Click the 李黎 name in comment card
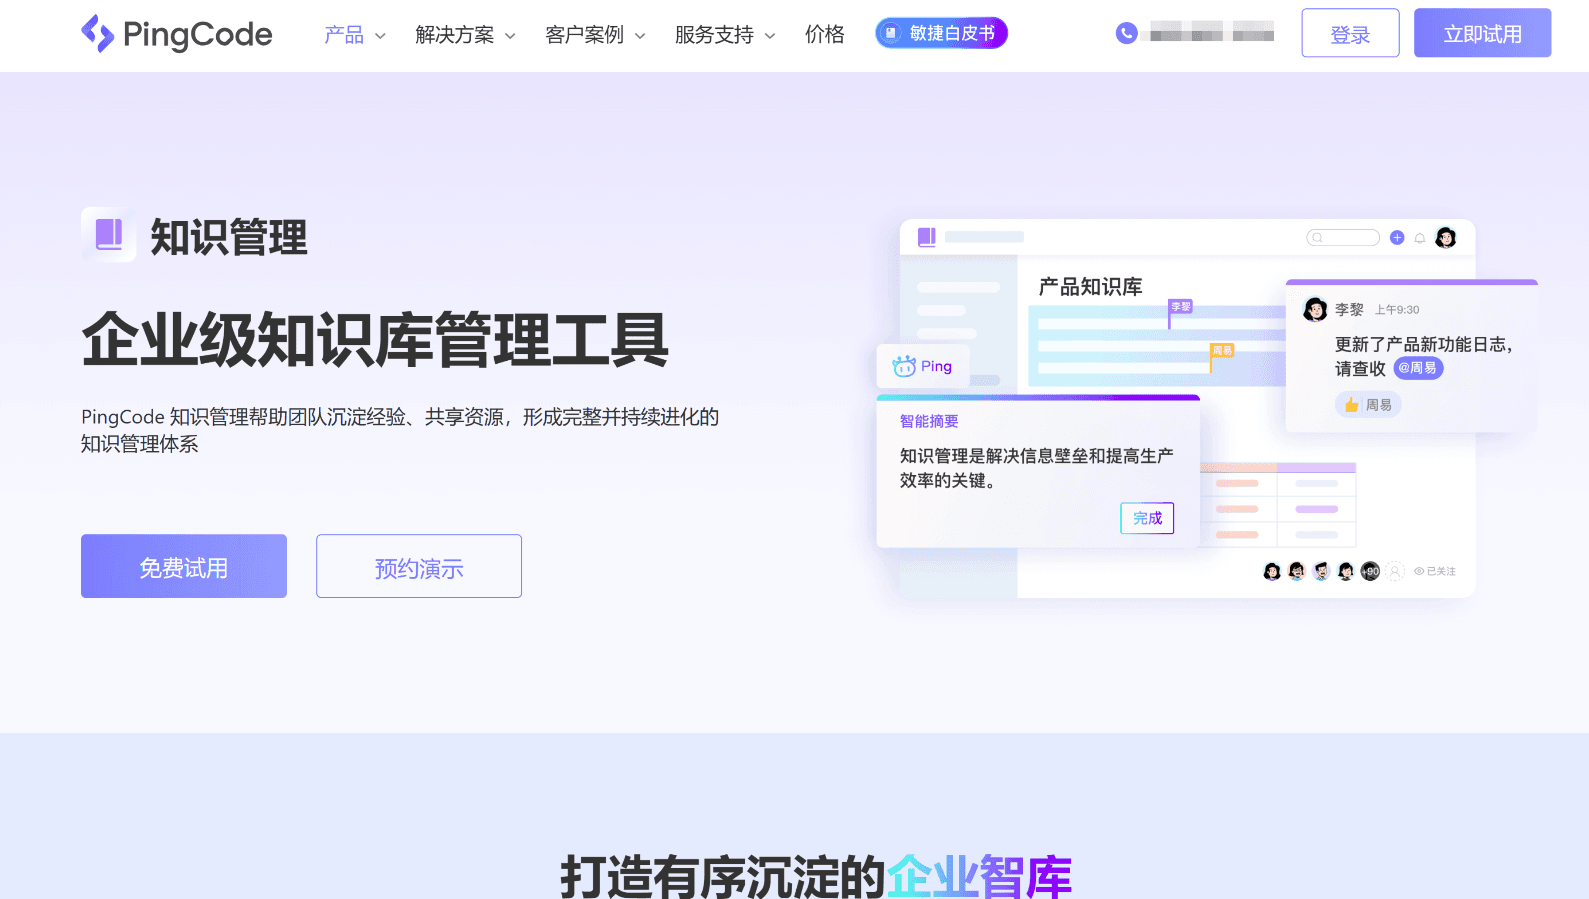Image resolution: width=1589 pixels, height=899 pixels. [x=1349, y=310]
